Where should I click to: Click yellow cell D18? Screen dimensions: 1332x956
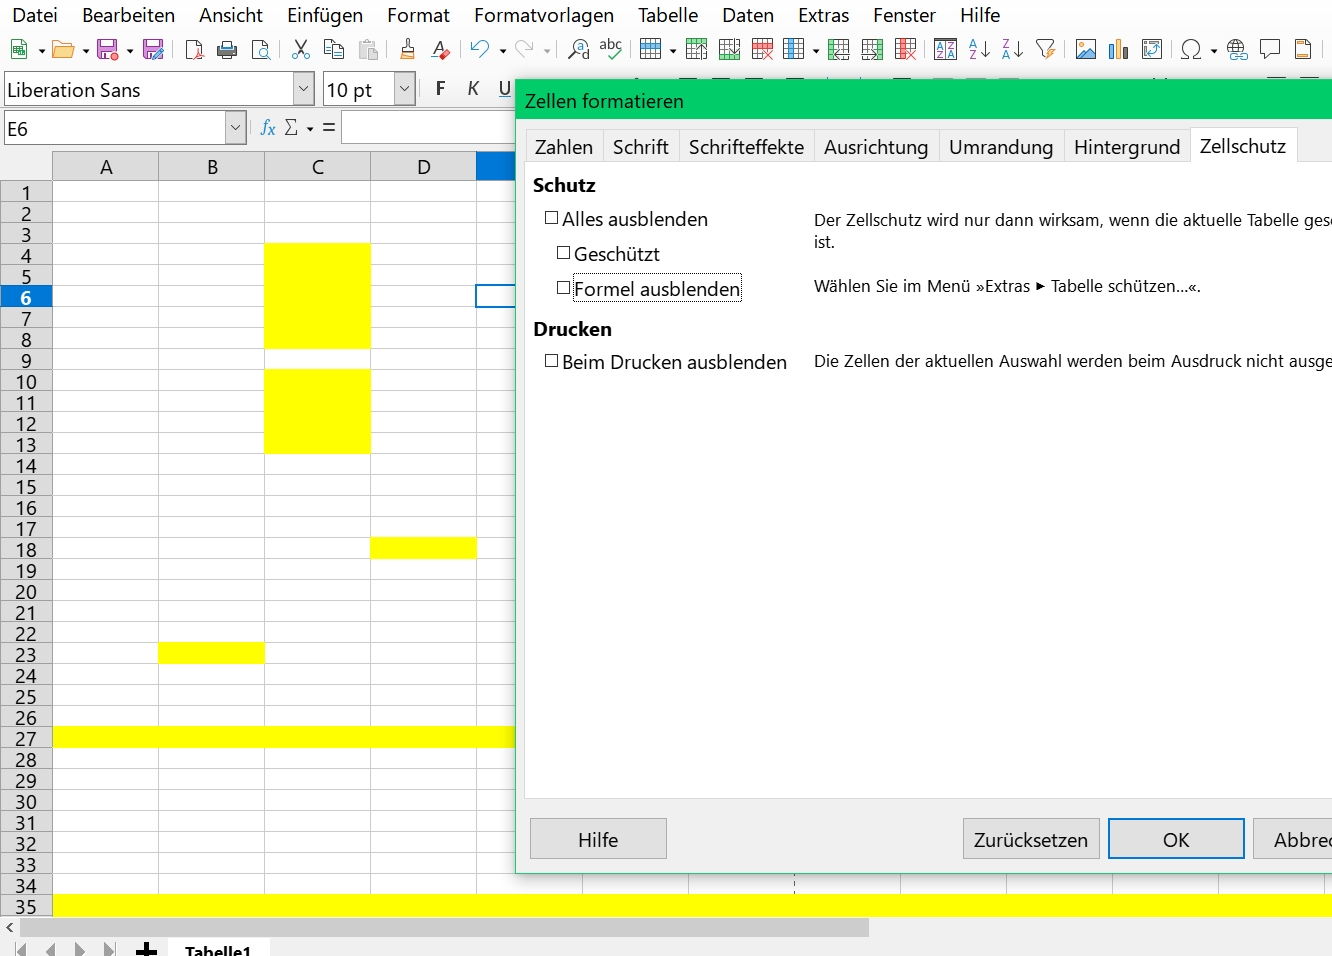423,548
